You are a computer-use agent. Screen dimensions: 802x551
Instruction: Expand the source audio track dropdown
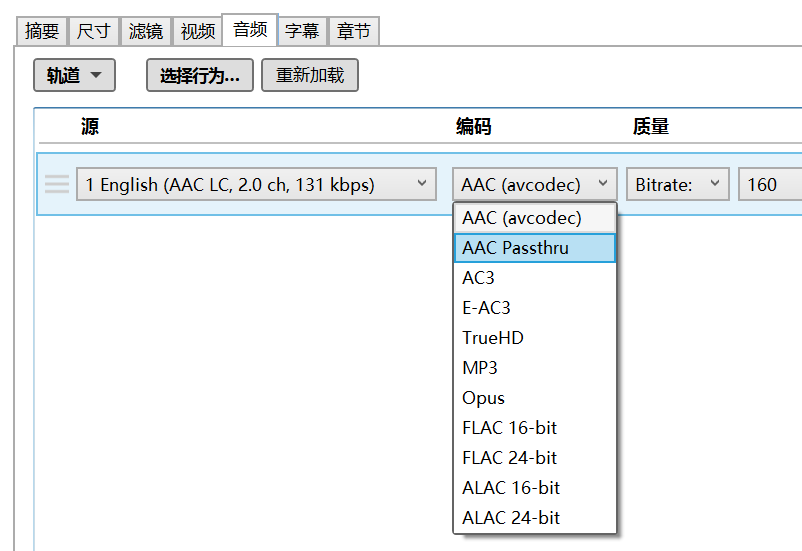click(256, 184)
